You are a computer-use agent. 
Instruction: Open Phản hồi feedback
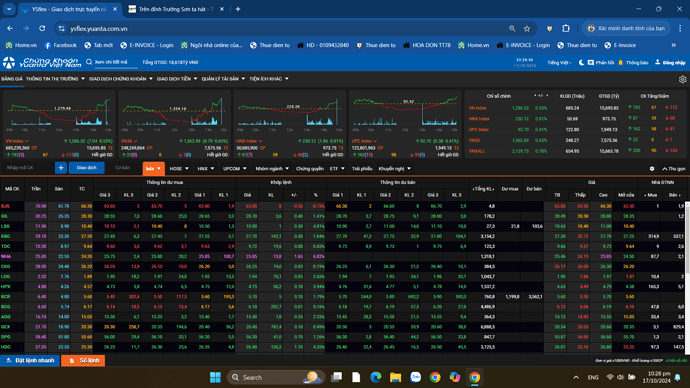coord(601,62)
